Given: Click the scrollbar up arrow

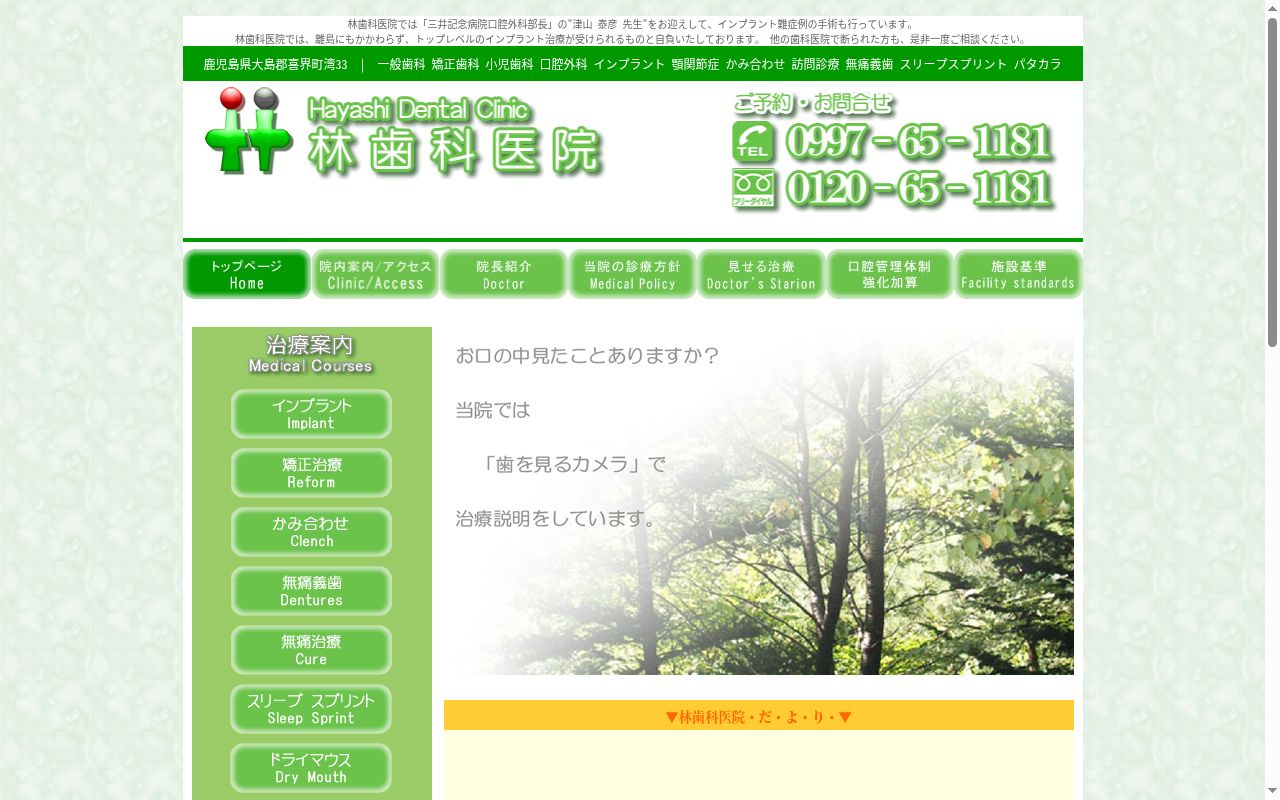Looking at the screenshot, I should (x=1272, y=8).
